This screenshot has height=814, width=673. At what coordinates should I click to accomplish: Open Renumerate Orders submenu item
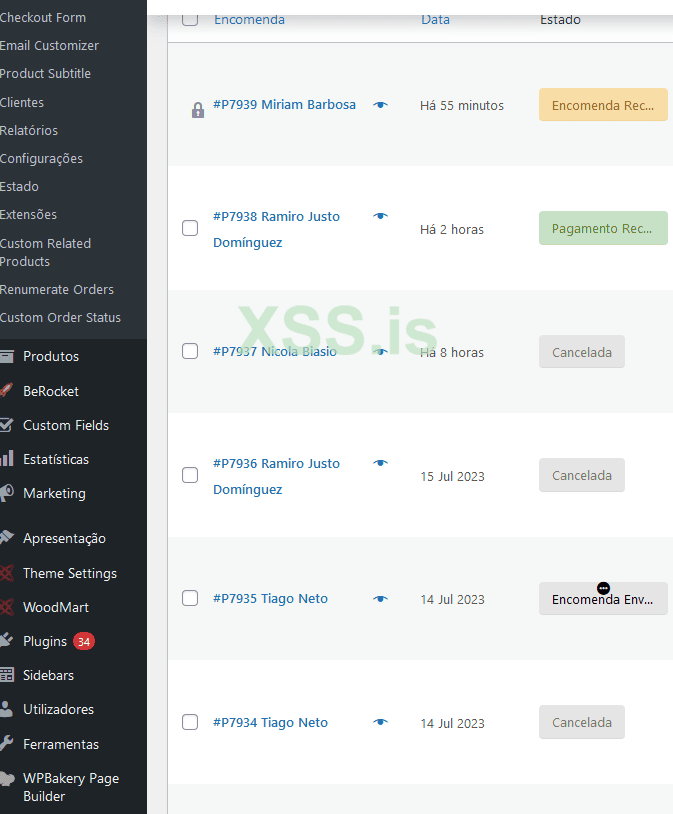(x=57, y=289)
